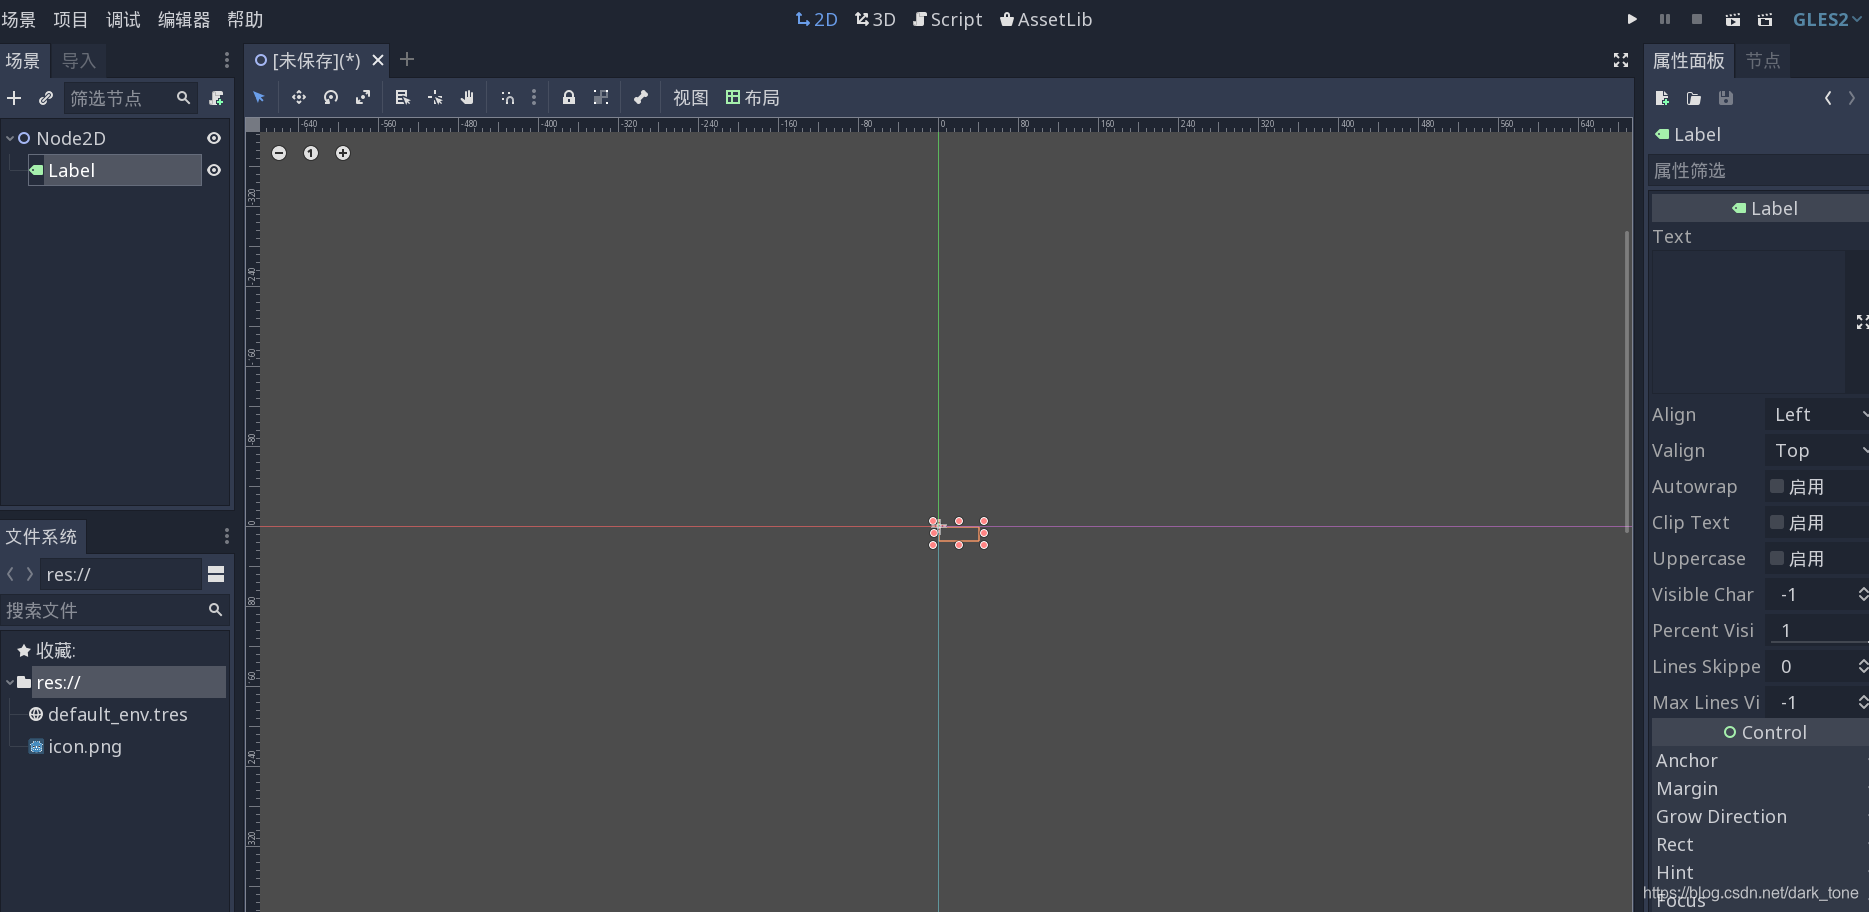Open the AssetLib workspace
The height and width of the screenshot is (912, 1869).
(1046, 19)
